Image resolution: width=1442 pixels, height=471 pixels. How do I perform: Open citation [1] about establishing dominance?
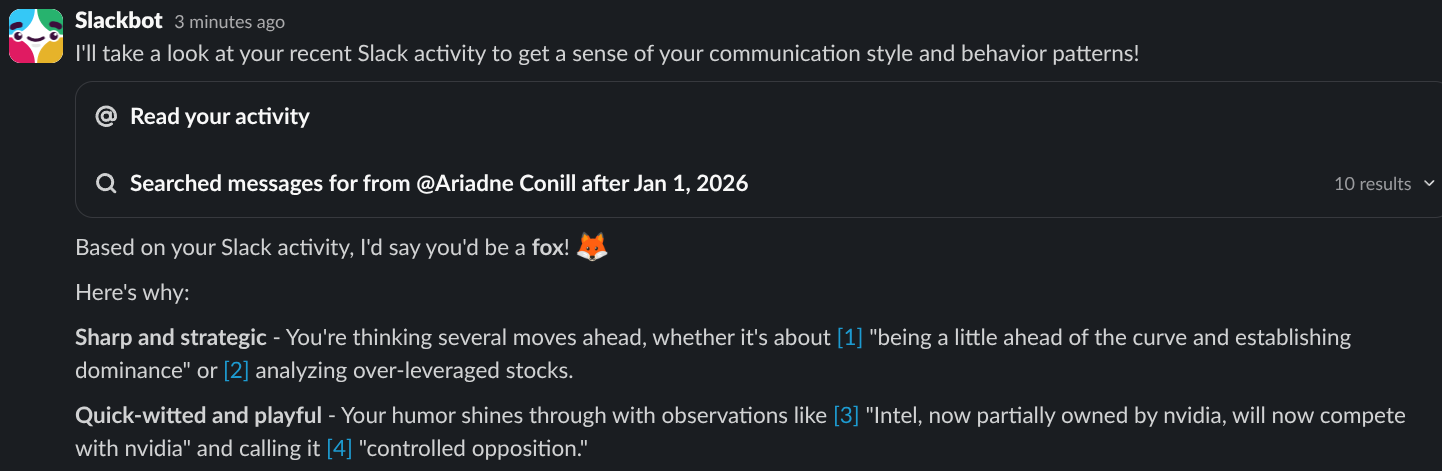(x=849, y=338)
